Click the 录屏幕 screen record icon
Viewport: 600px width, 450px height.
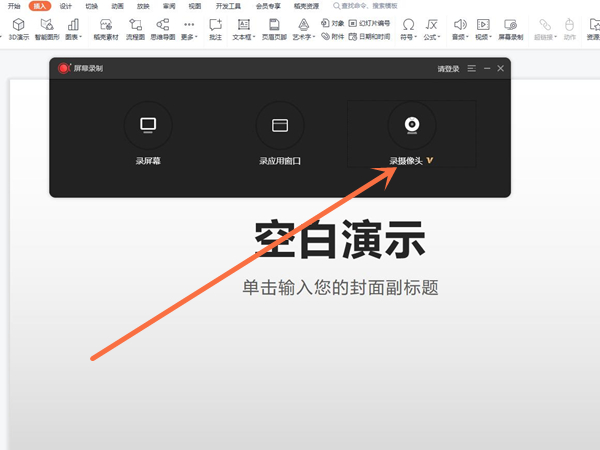(x=148, y=125)
